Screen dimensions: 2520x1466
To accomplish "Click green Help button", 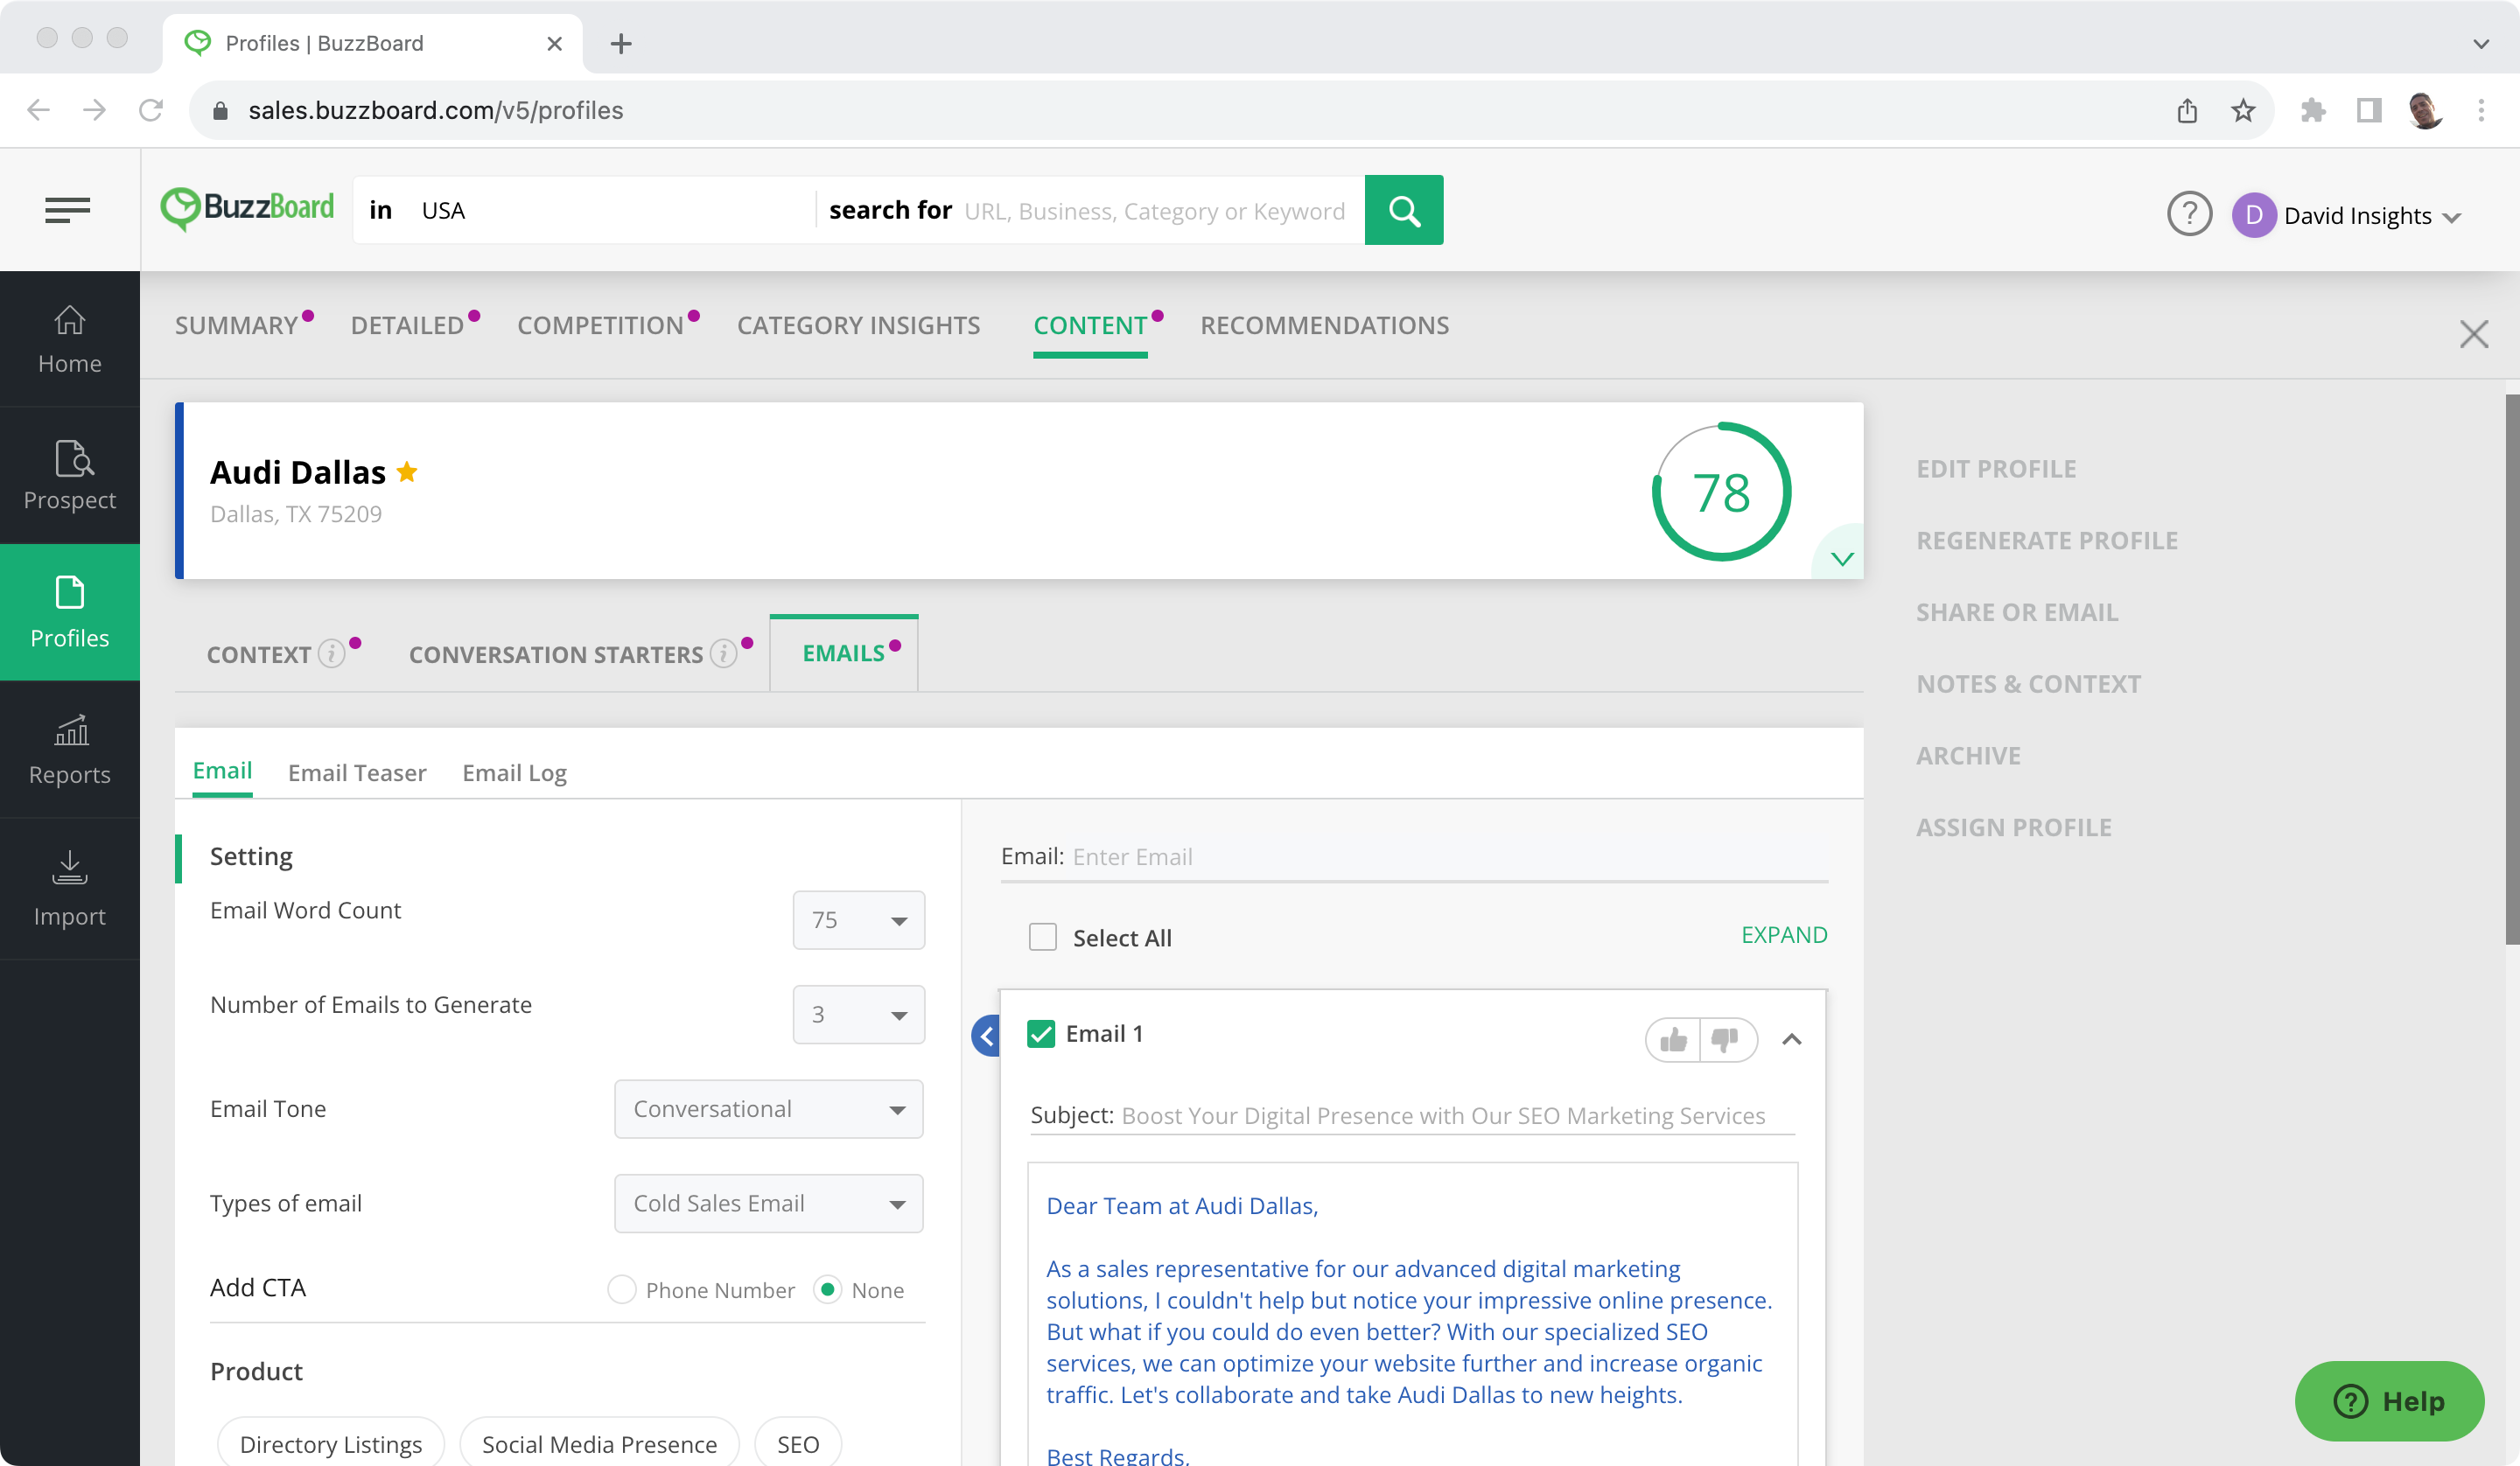I will click(2389, 1400).
